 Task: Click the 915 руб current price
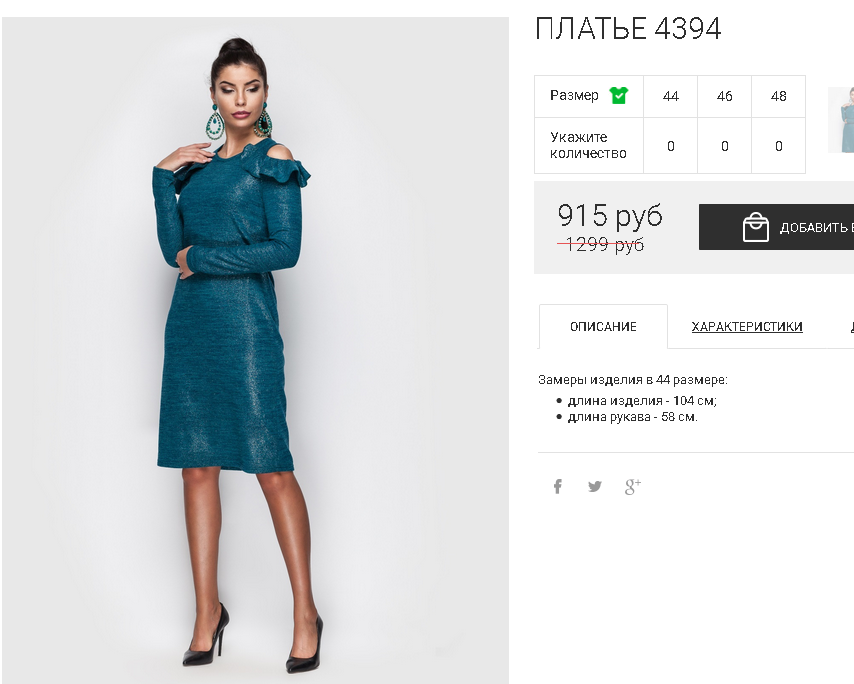(x=610, y=215)
